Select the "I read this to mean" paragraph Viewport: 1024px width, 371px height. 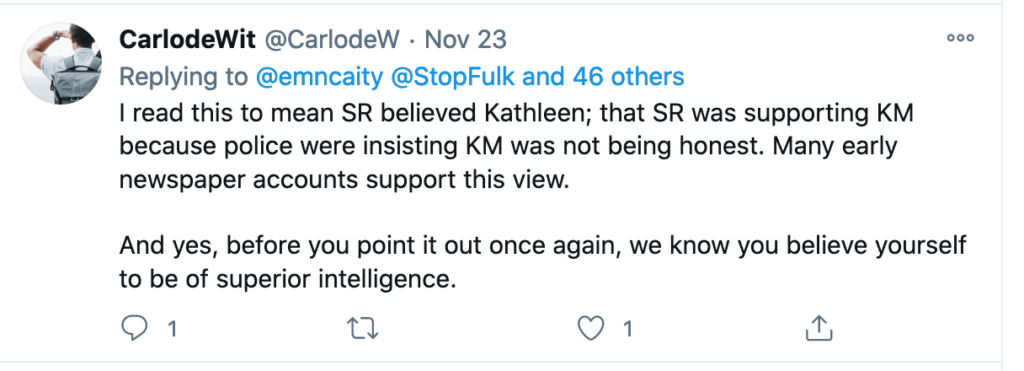[516, 146]
